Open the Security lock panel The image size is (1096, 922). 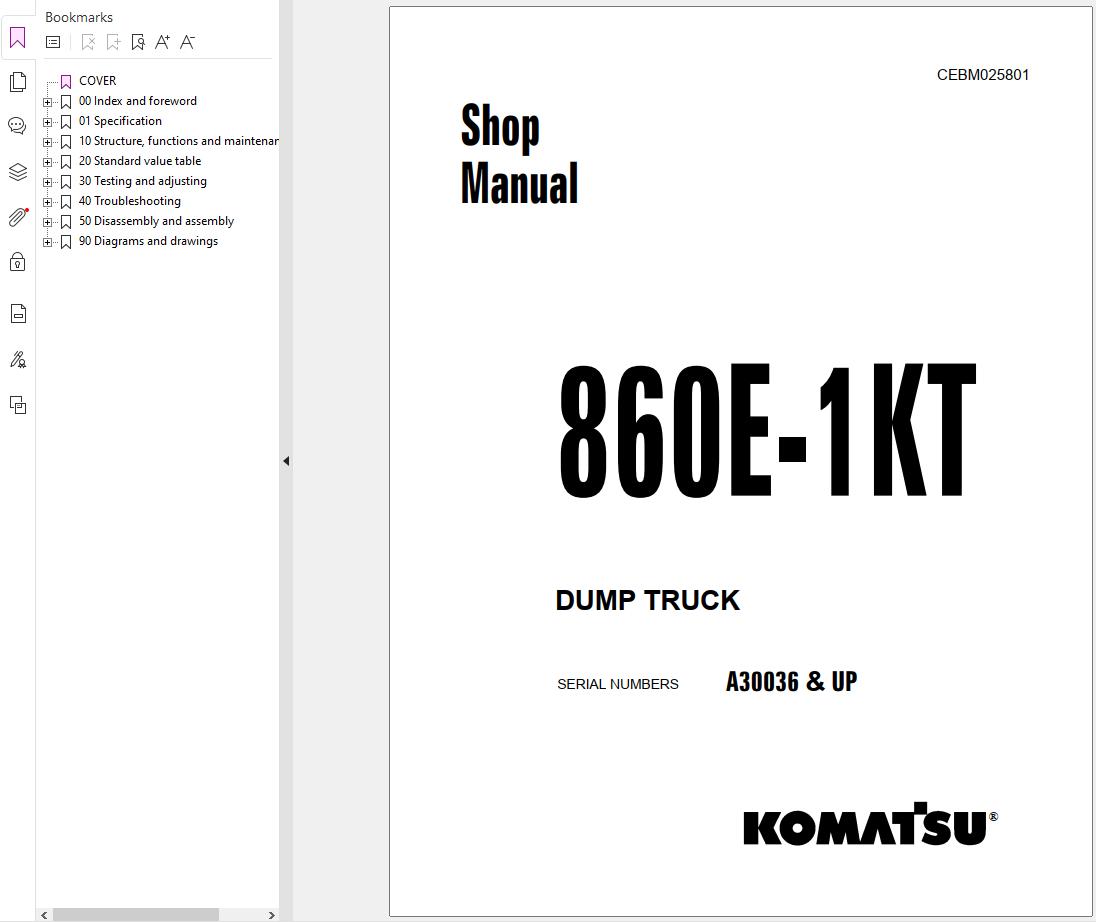17,262
